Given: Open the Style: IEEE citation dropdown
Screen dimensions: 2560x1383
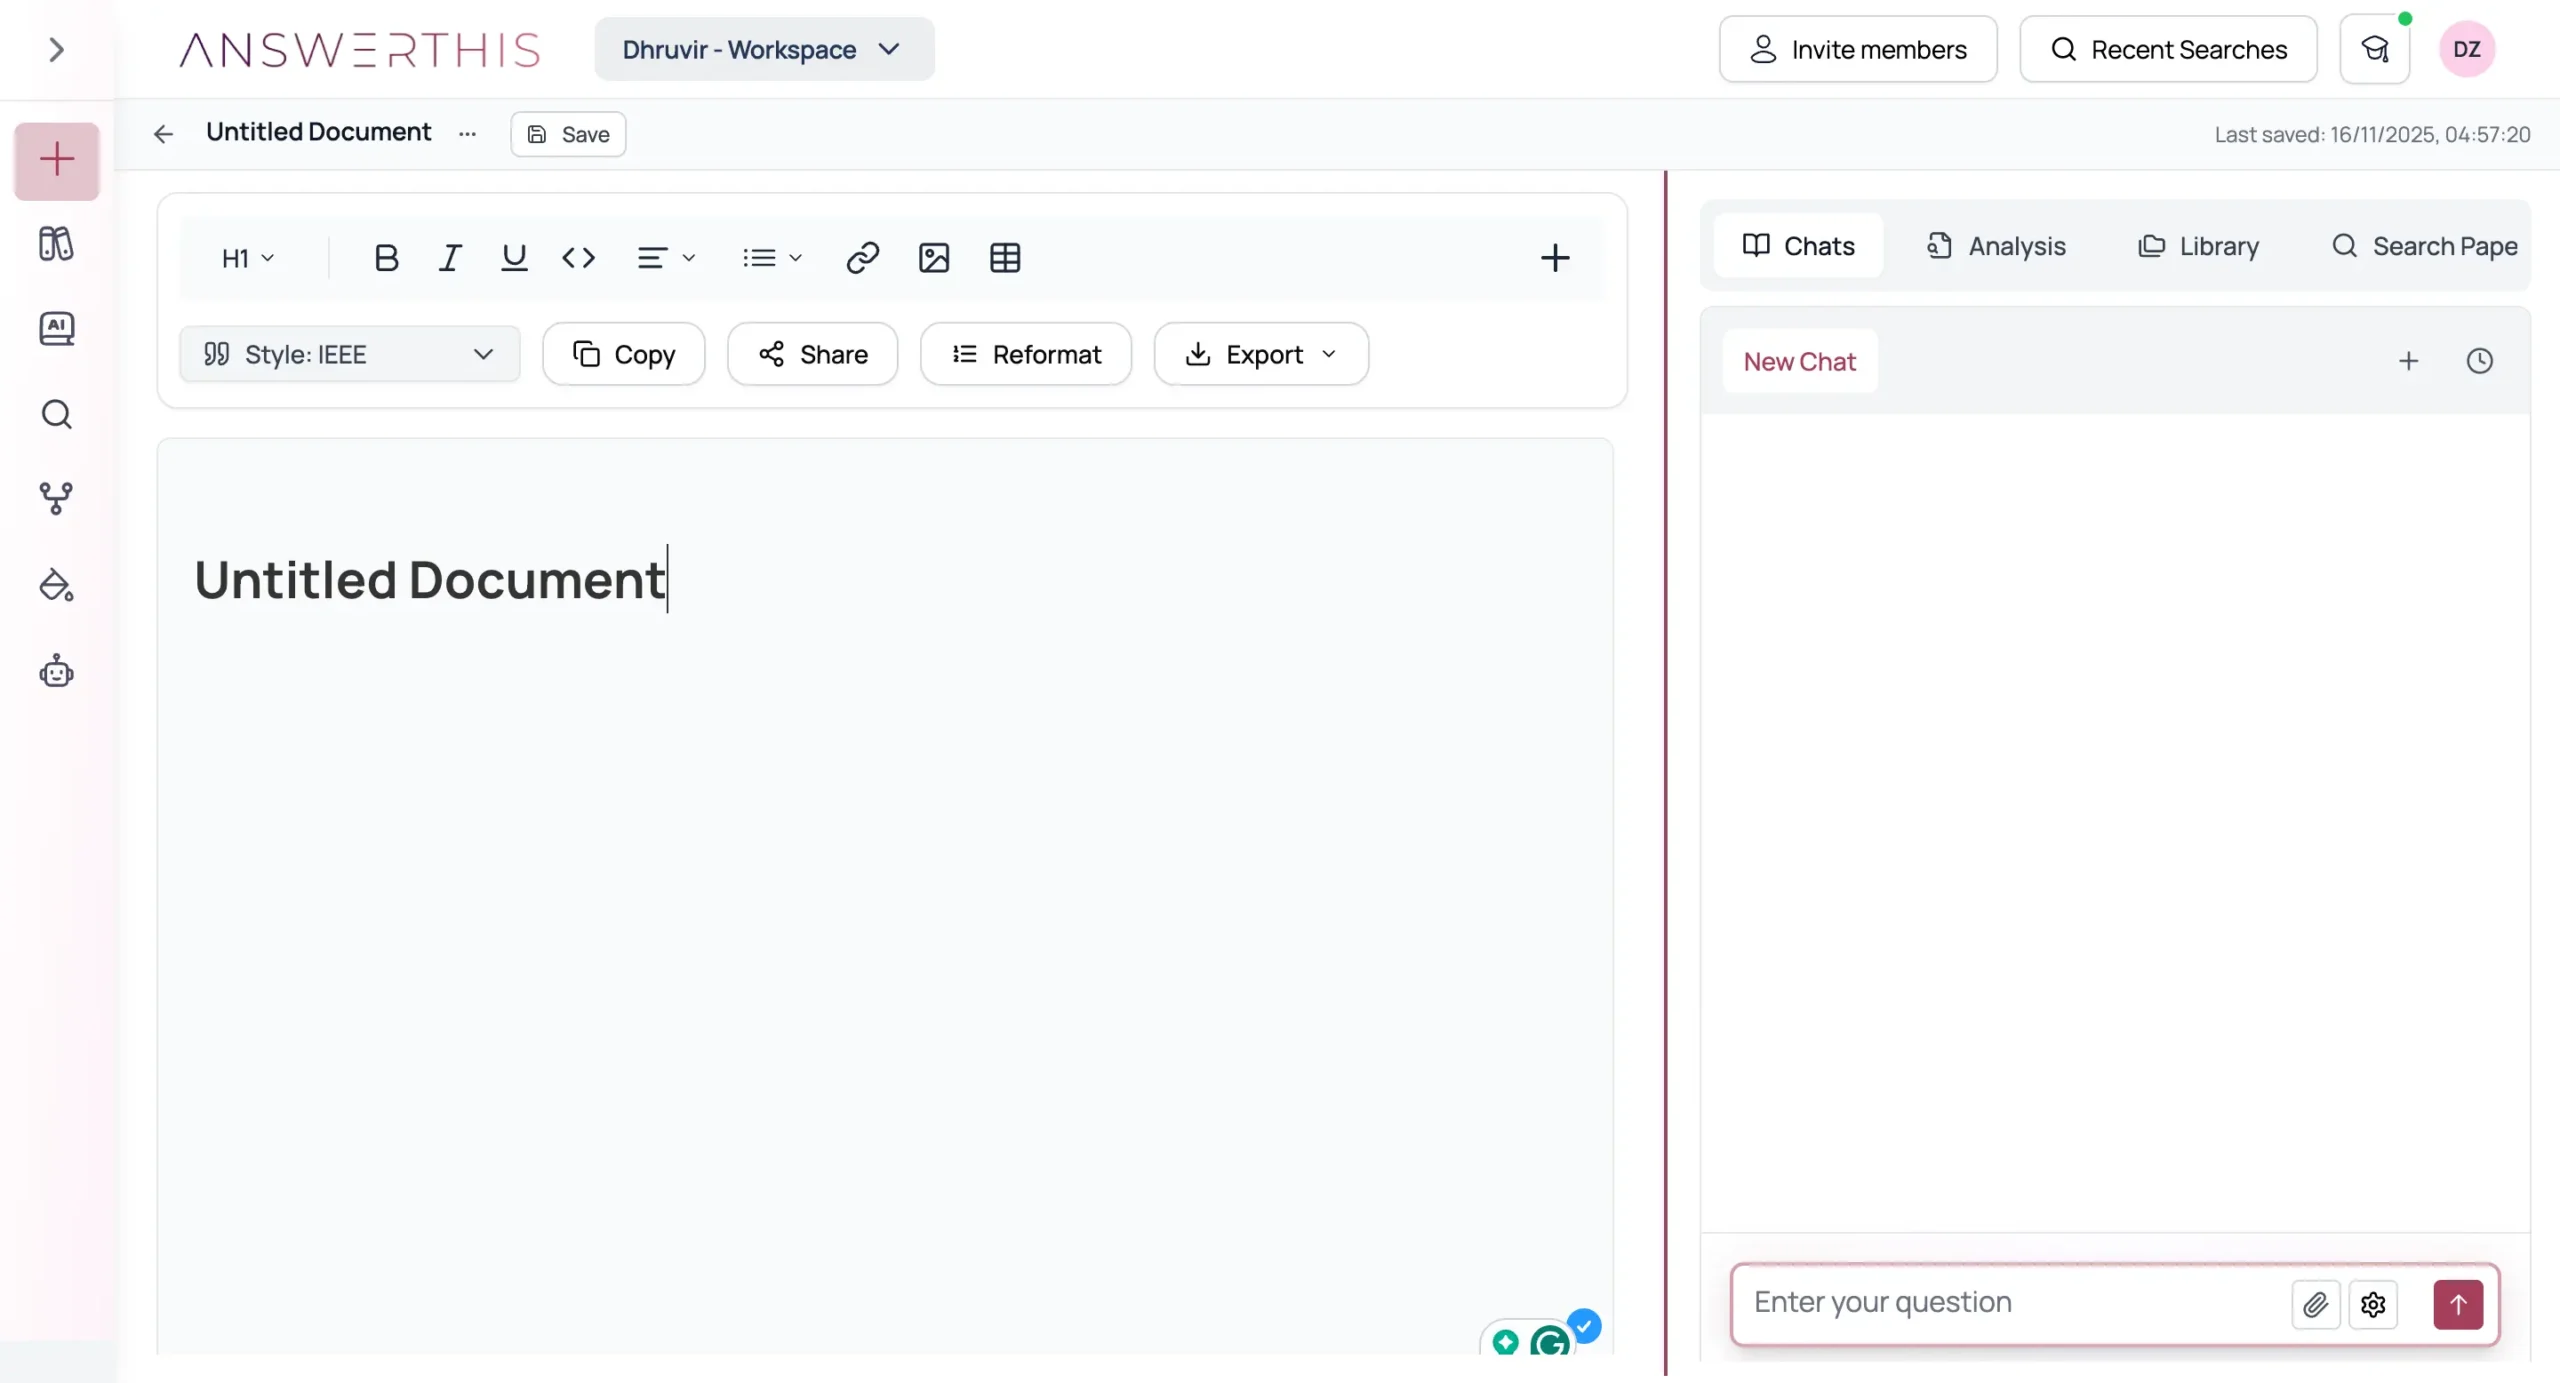Looking at the screenshot, I should pos(348,353).
